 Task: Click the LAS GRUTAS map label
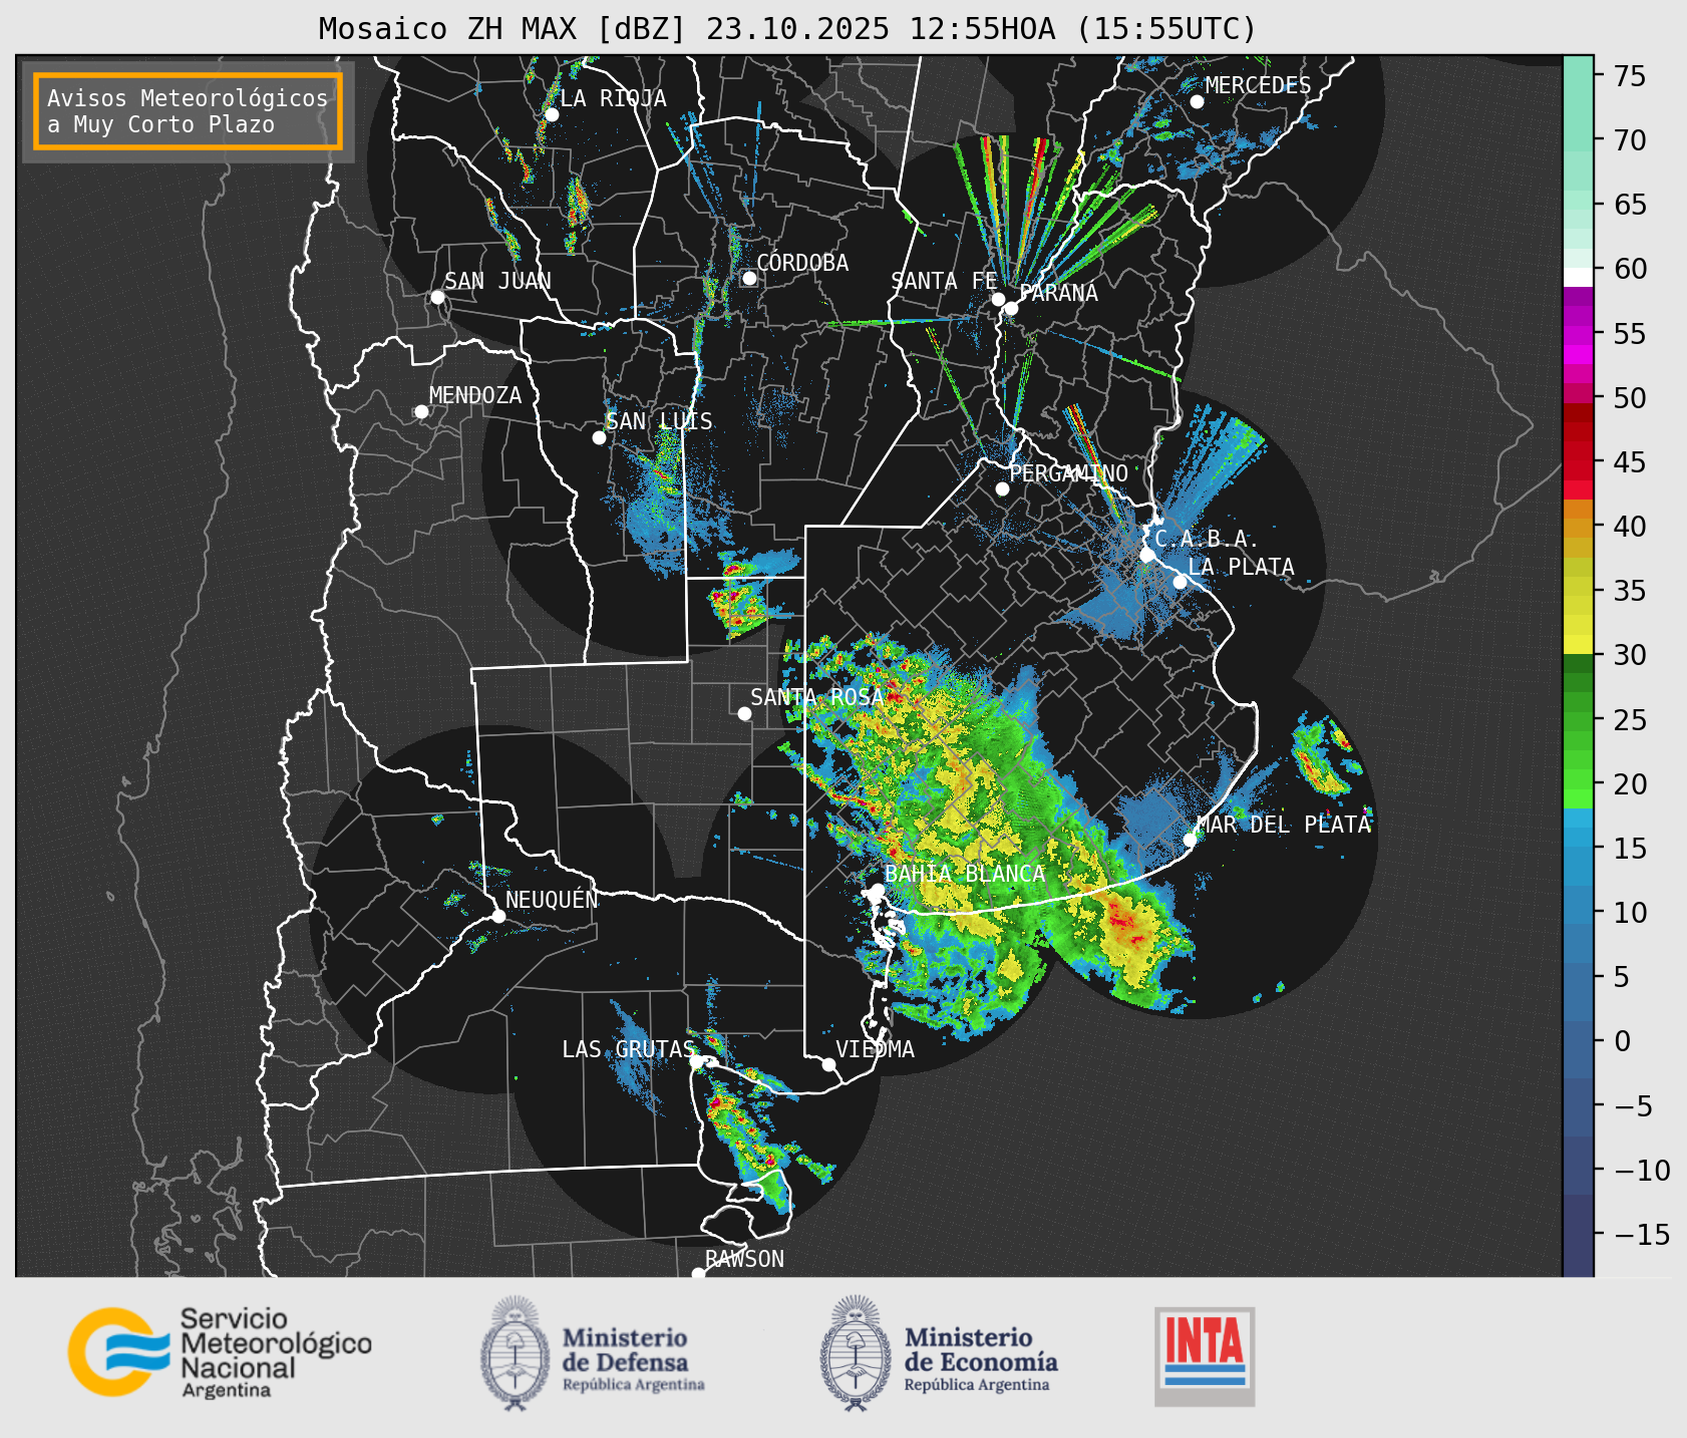click(x=628, y=1049)
